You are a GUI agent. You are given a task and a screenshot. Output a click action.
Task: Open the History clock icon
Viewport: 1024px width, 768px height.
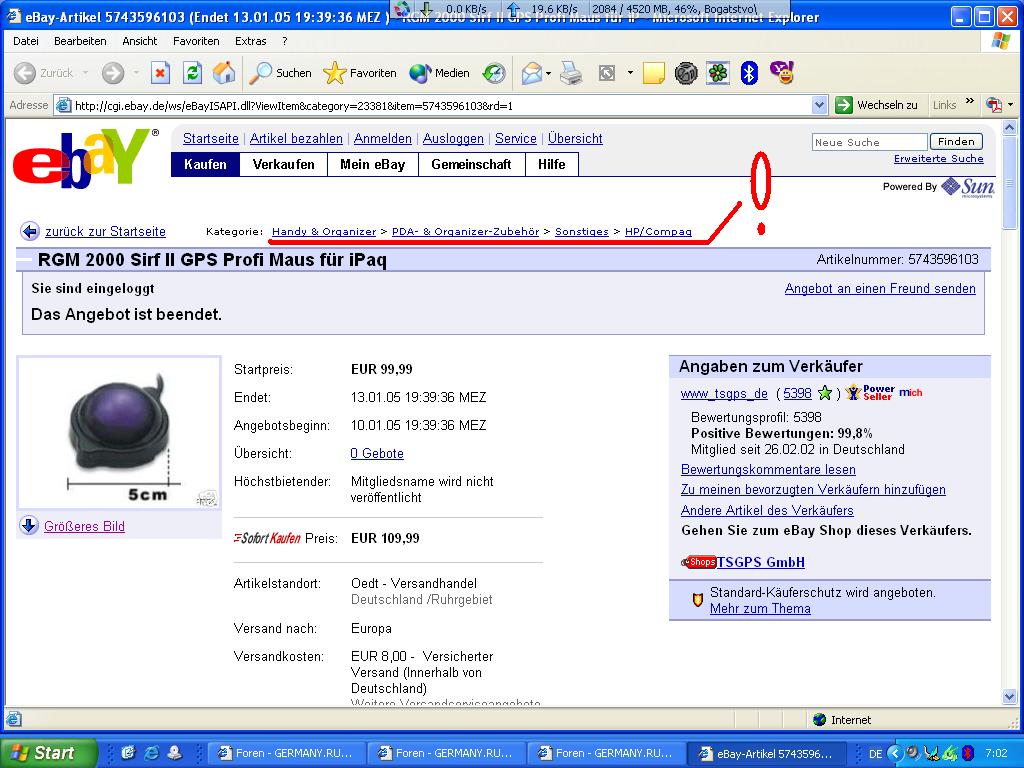[494, 73]
